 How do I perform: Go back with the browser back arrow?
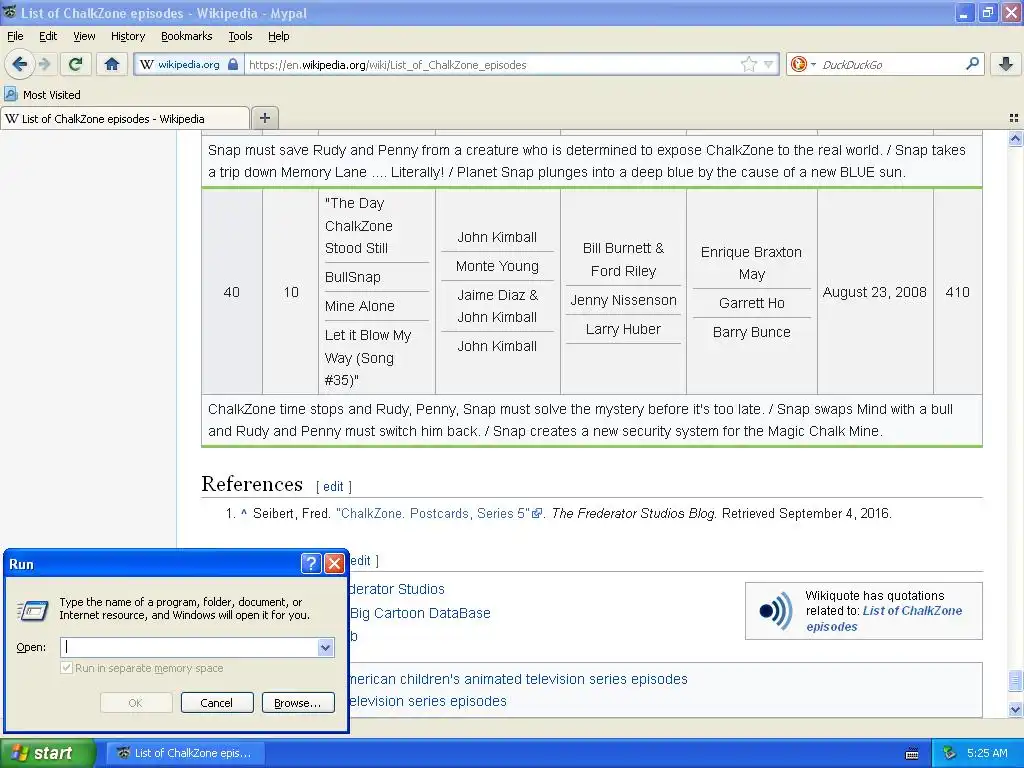pyautogui.click(x=20, y=64)
